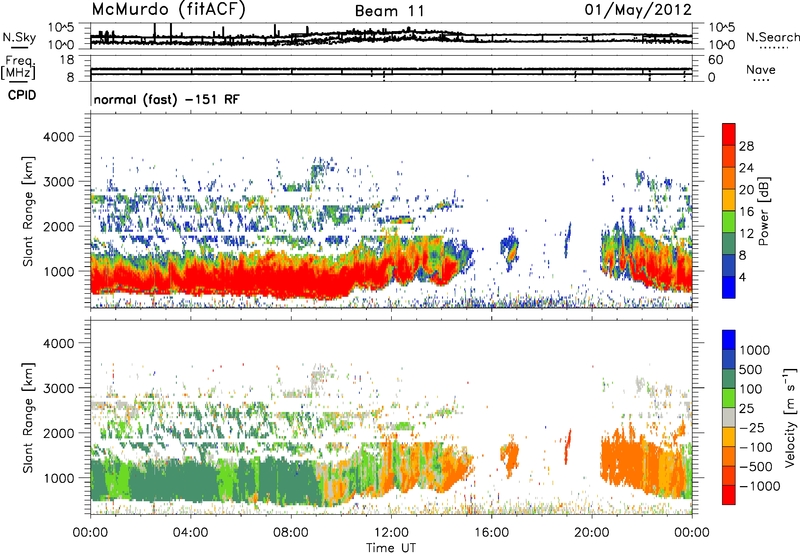800x554 pixels.
Task: Select the Beam 11 header label
Action: click(389, 11)
